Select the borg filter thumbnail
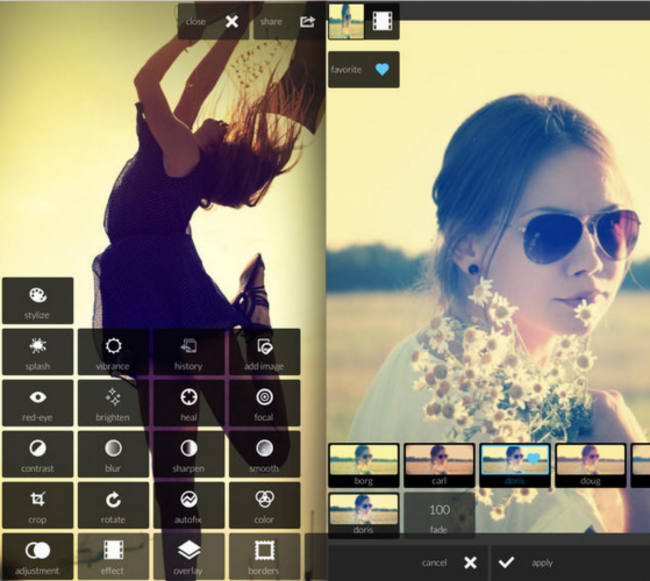The width and height of the screenshot is (650, 581). (x=363, y=466)
